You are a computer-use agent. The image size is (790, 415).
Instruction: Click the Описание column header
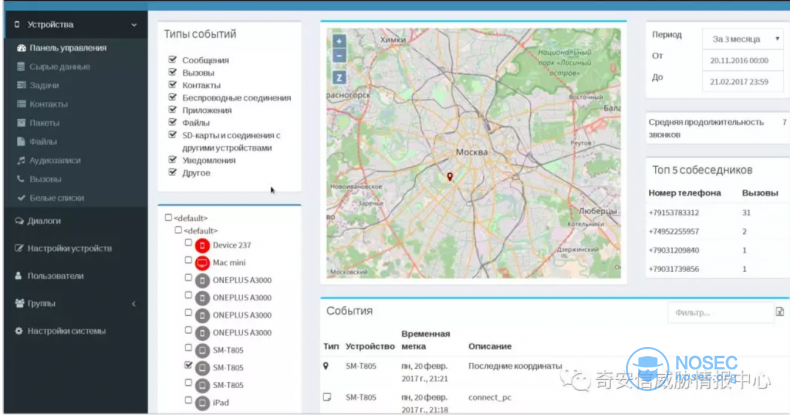(490, 347)
